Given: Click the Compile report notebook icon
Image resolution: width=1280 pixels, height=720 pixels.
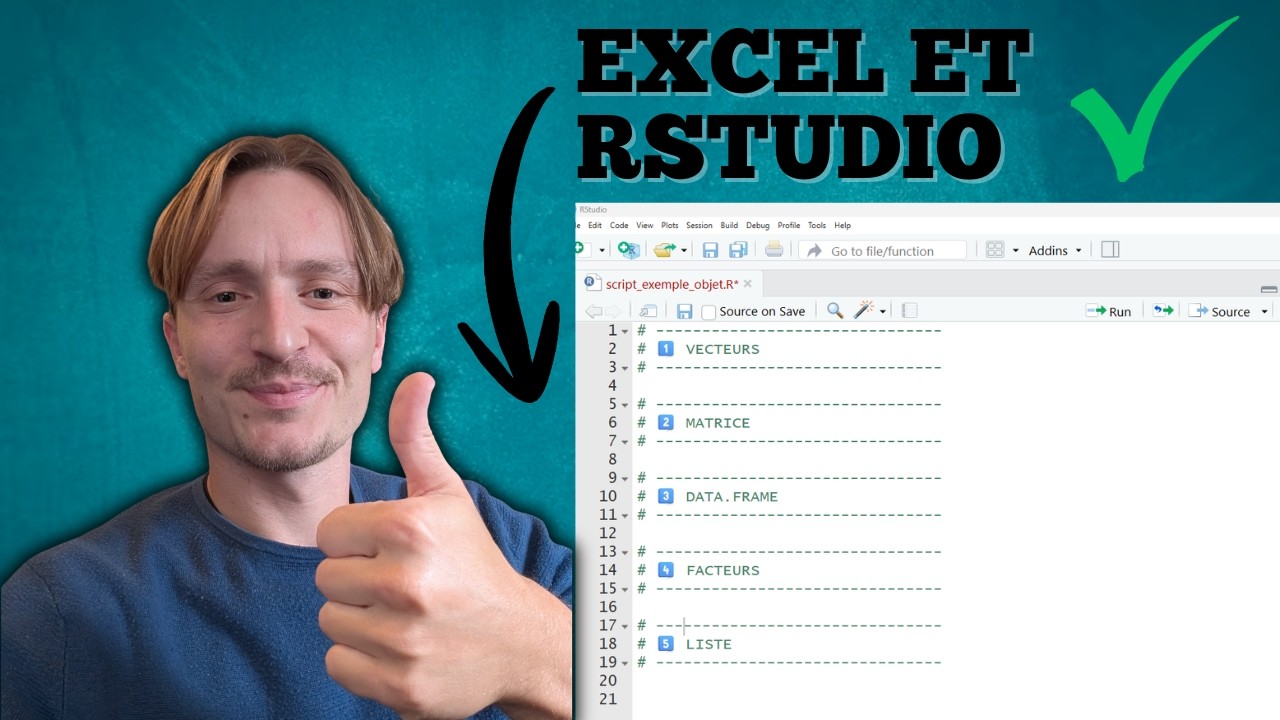Looking at the screenshot, I should point(909,311).
